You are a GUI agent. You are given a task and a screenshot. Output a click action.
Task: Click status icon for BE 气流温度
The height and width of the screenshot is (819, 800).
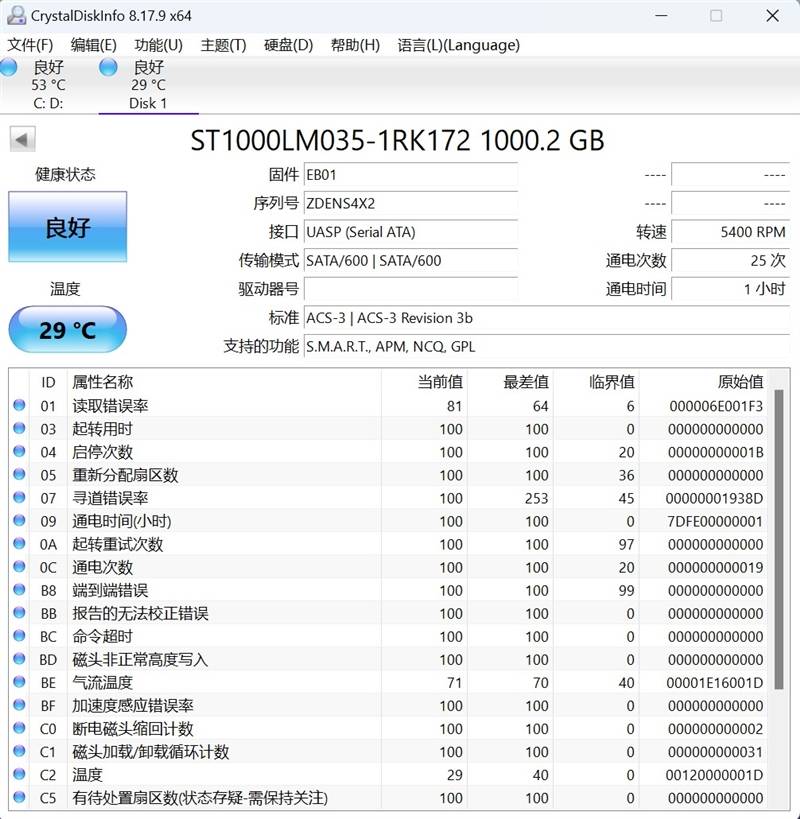(x=19, y=682)
